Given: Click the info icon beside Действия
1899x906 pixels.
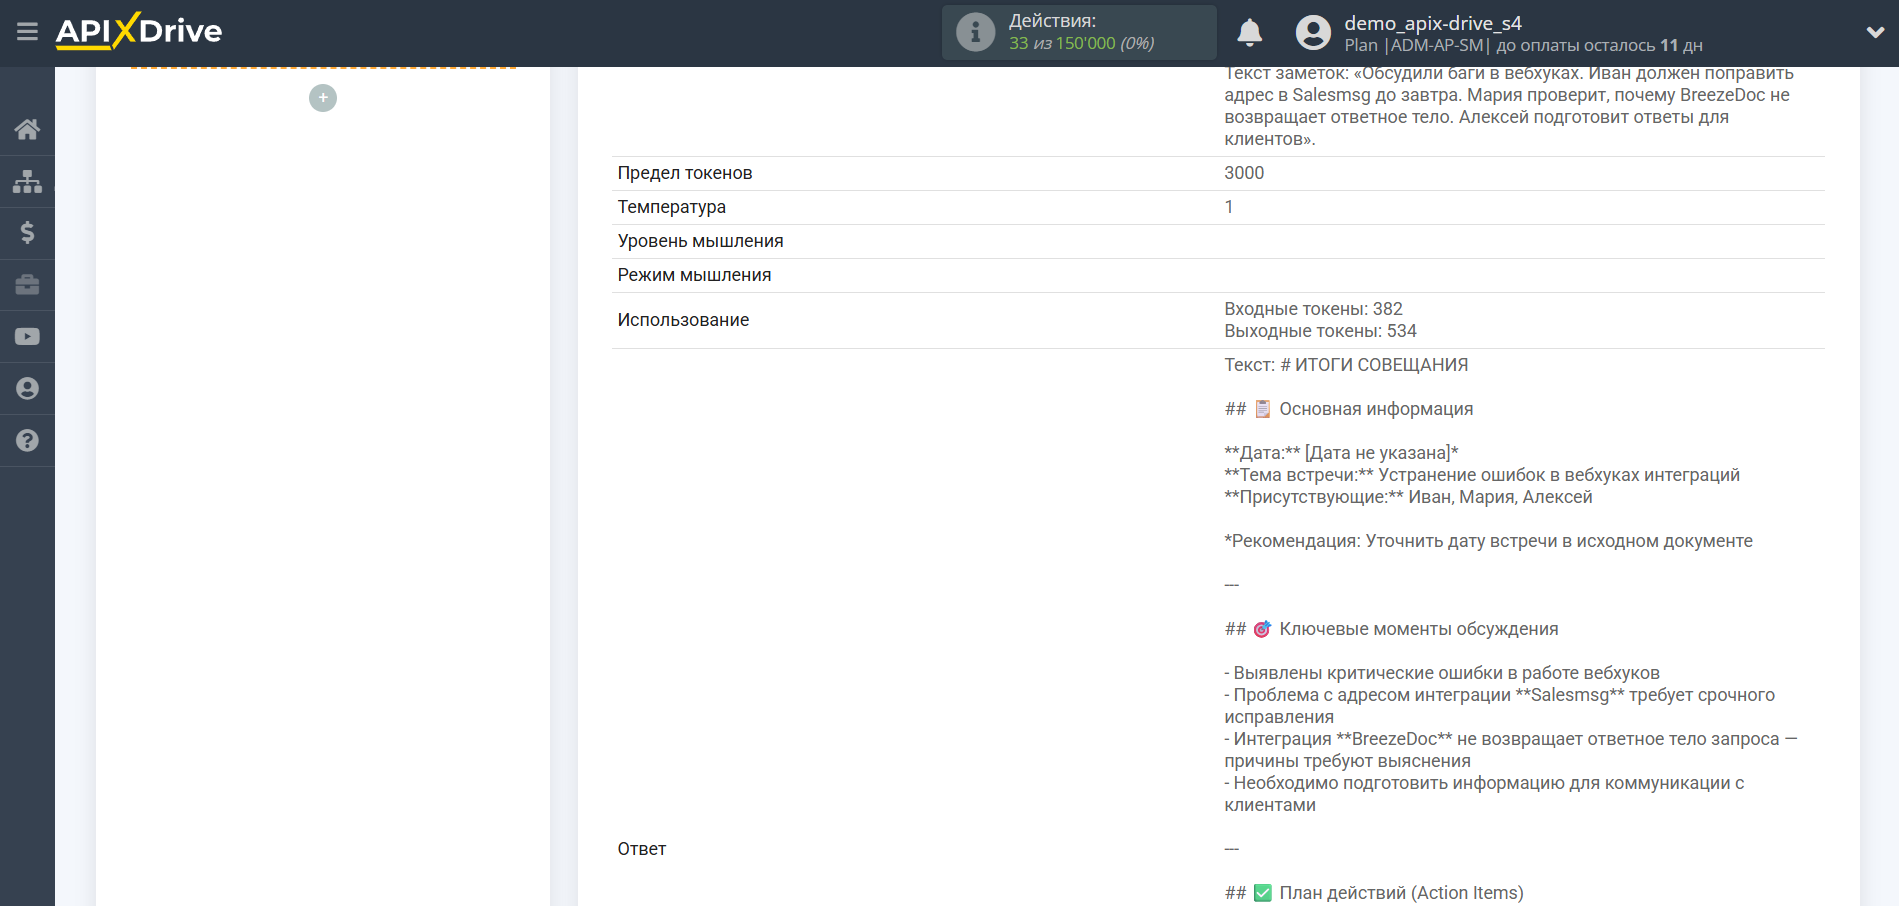Looking at the screenshot, I should (x=975, y=33).
